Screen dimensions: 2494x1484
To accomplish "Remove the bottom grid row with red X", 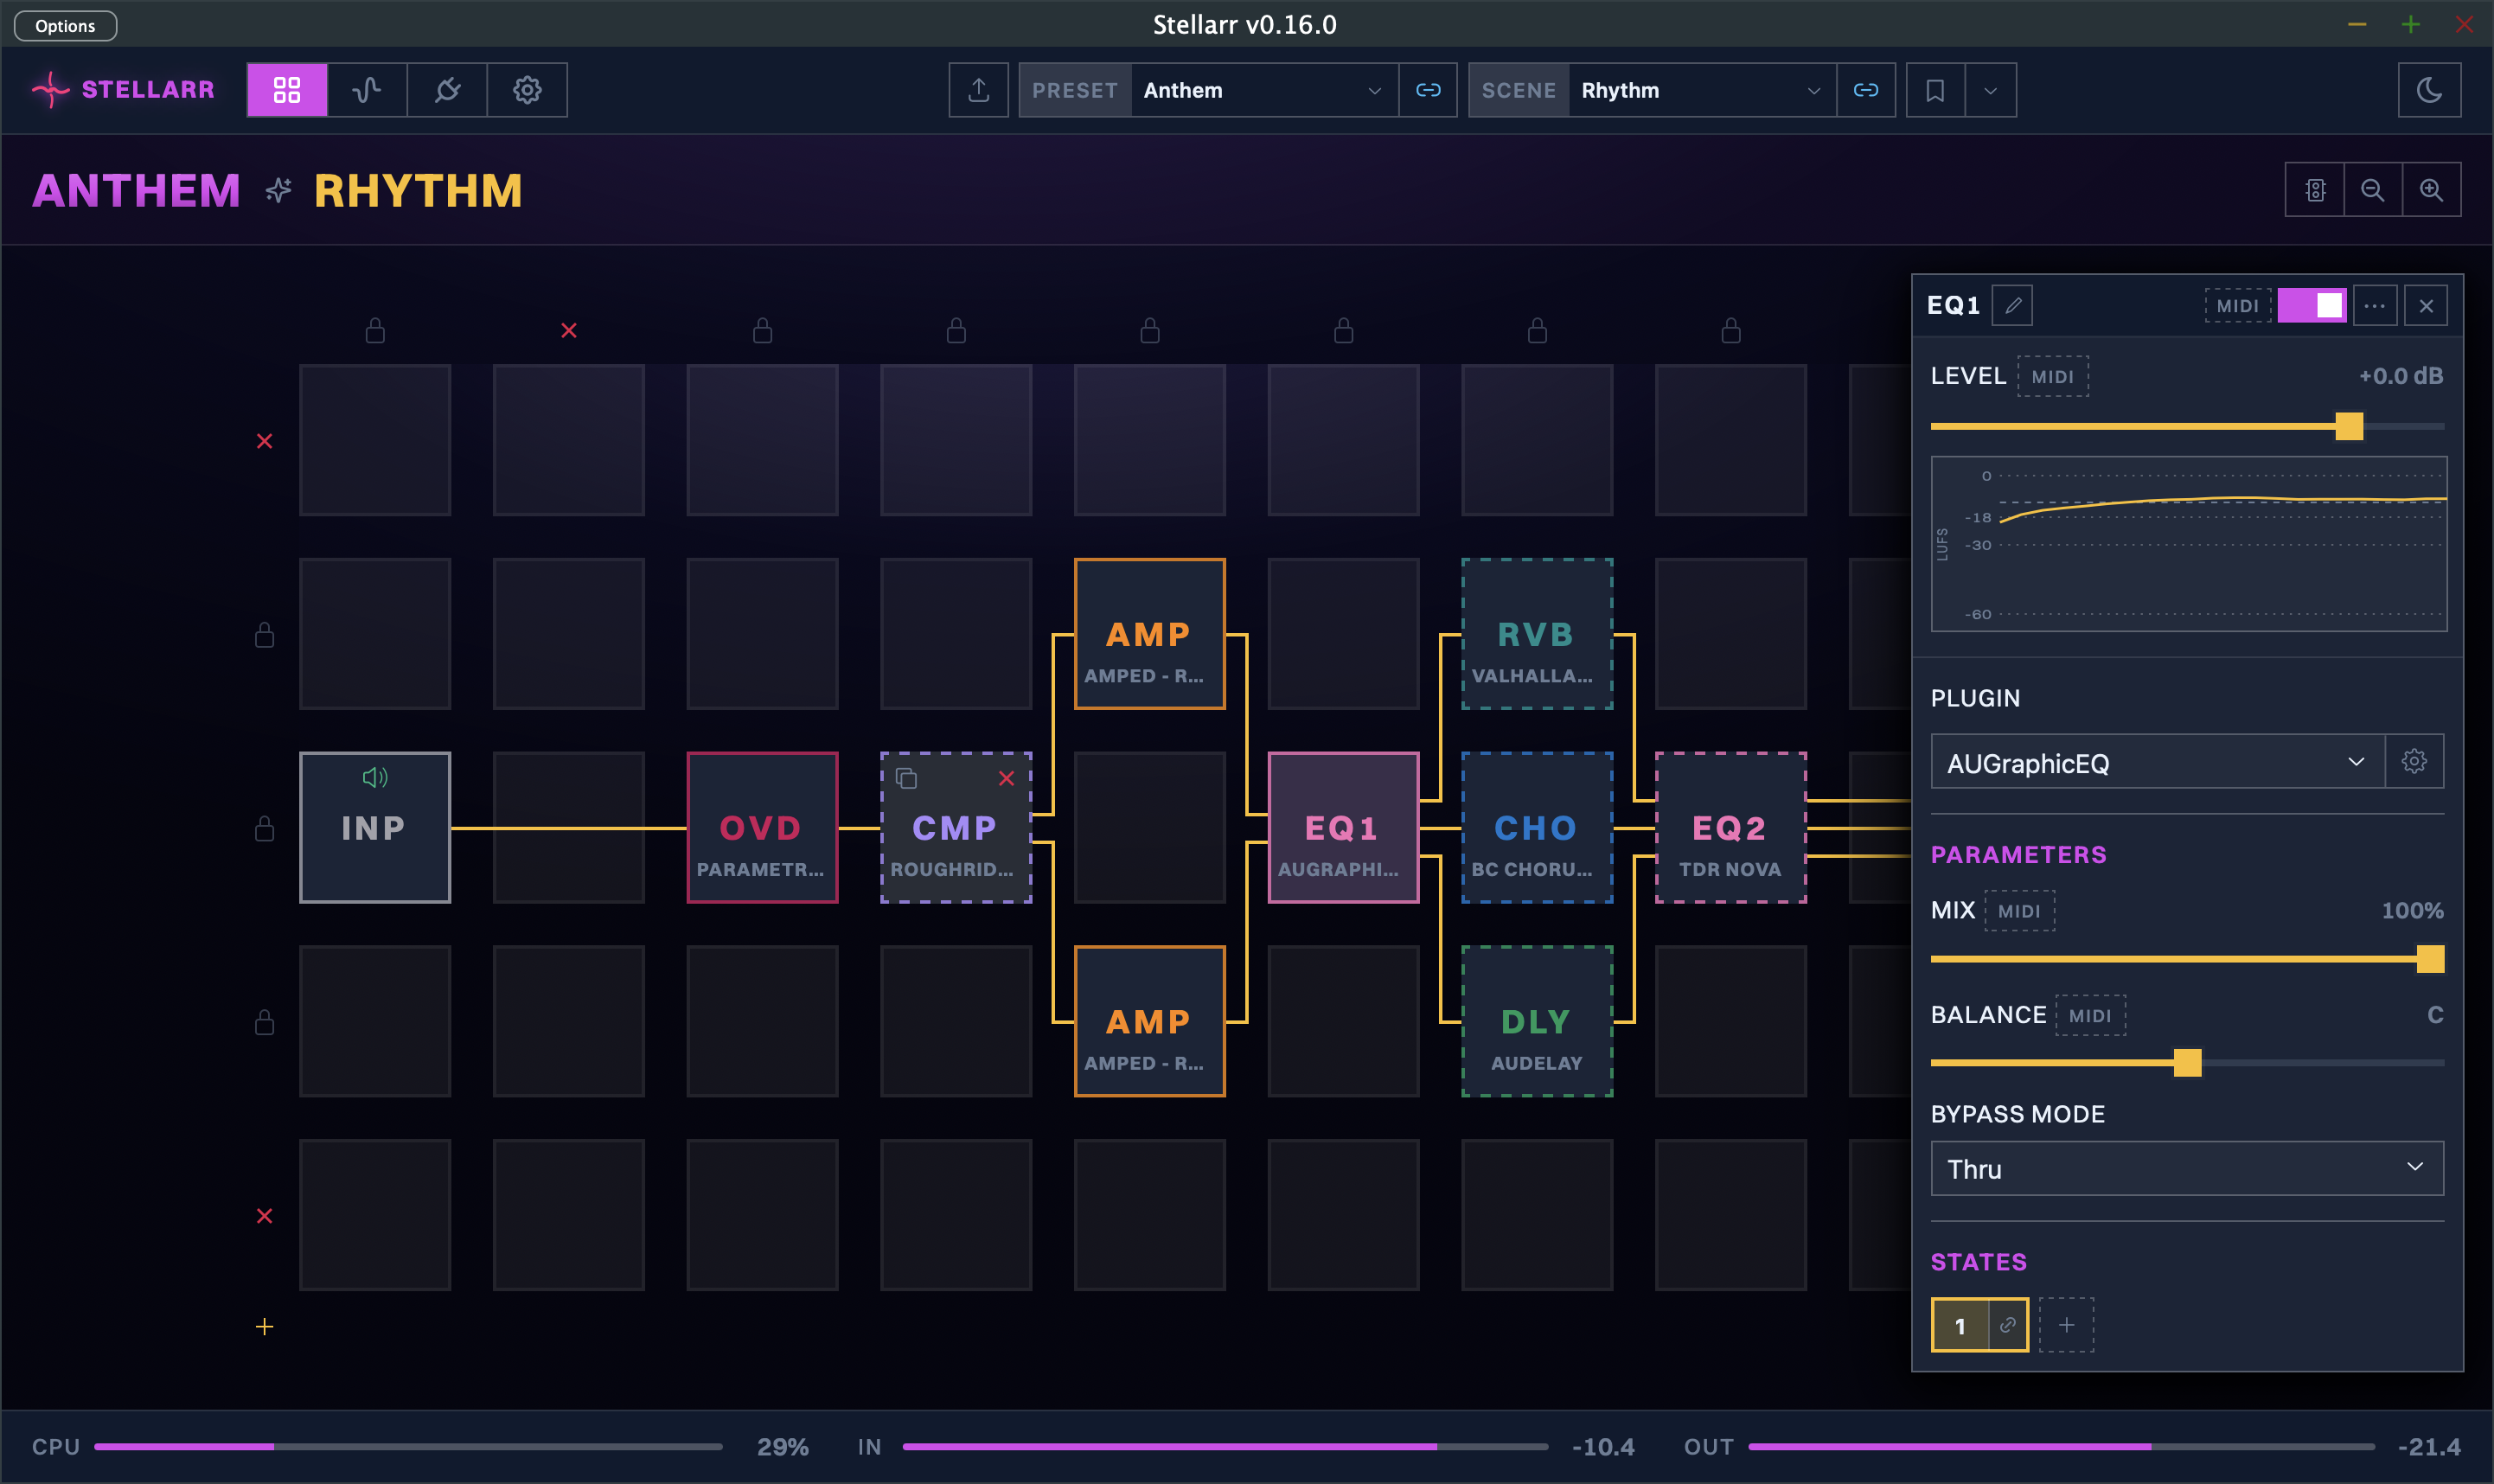I will [x=264, y=1216].
